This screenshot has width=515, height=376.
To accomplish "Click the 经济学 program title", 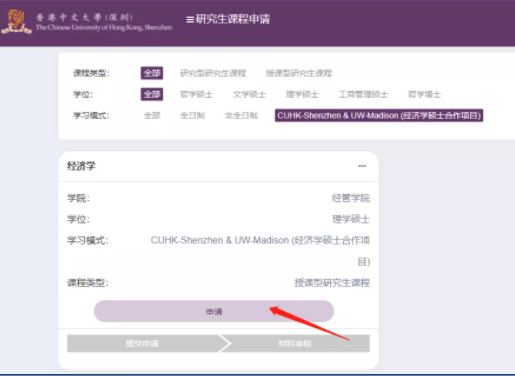I will 81,166.
